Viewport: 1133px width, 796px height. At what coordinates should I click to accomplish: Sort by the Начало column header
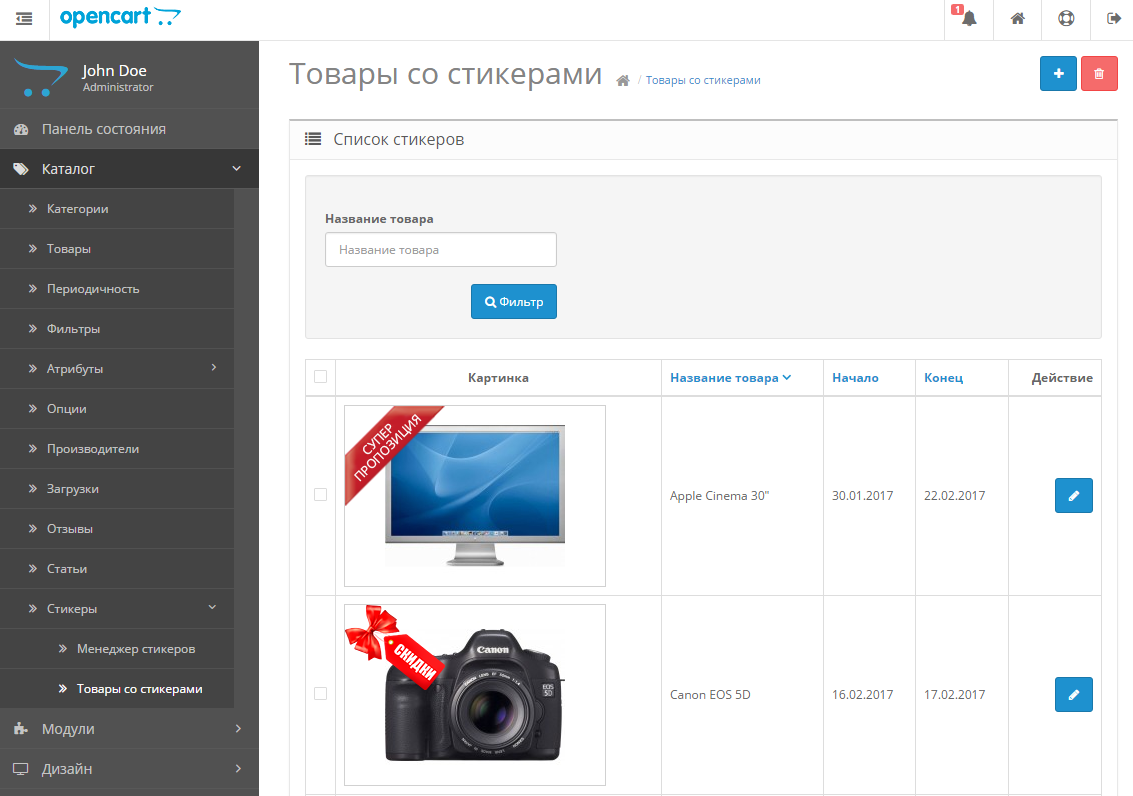855,378
